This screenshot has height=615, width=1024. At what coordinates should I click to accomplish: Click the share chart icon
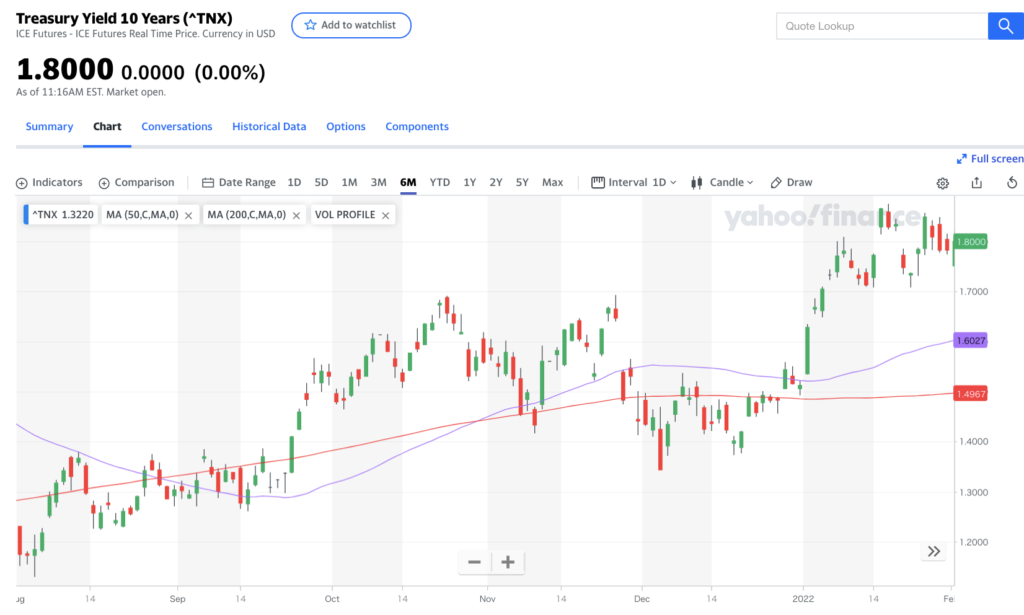point(976,183)
